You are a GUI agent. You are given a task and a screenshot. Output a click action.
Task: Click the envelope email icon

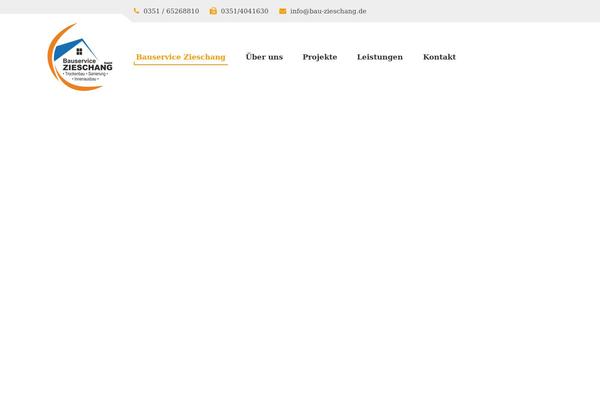(x=282, y=11)
